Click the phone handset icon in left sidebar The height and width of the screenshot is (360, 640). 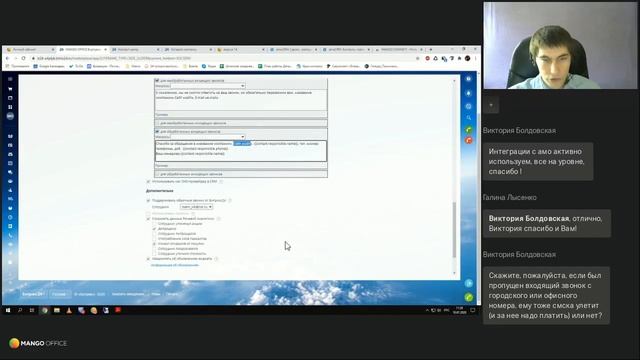(10, 236)
